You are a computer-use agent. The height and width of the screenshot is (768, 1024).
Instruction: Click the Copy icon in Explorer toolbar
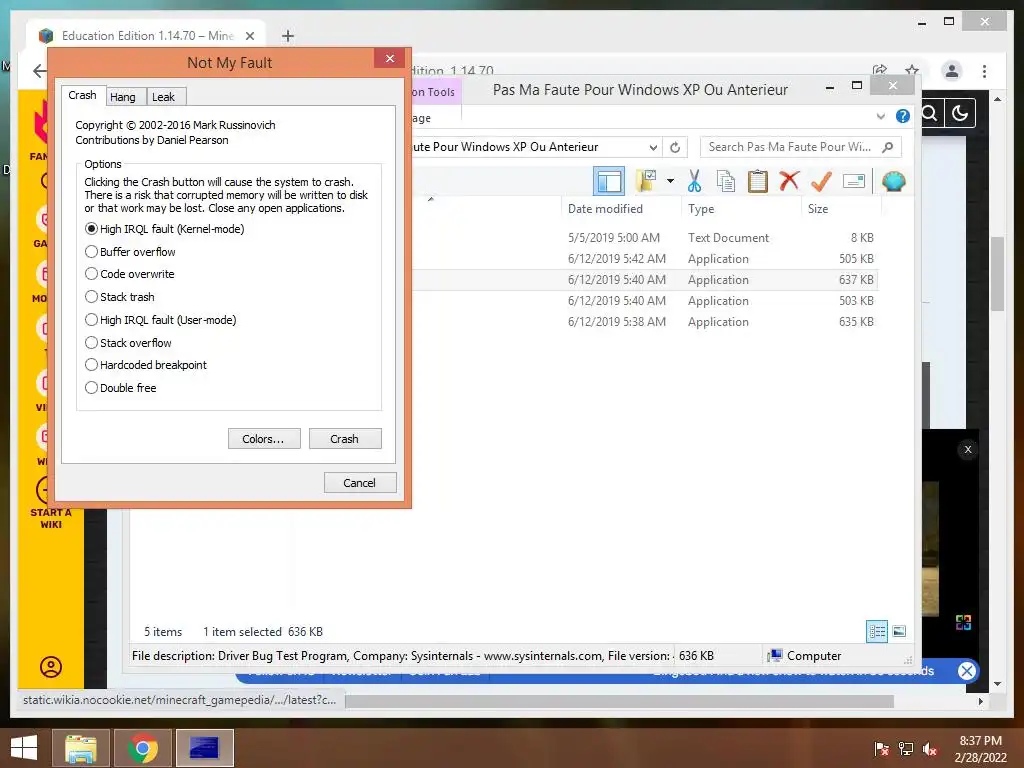[726, 181]
